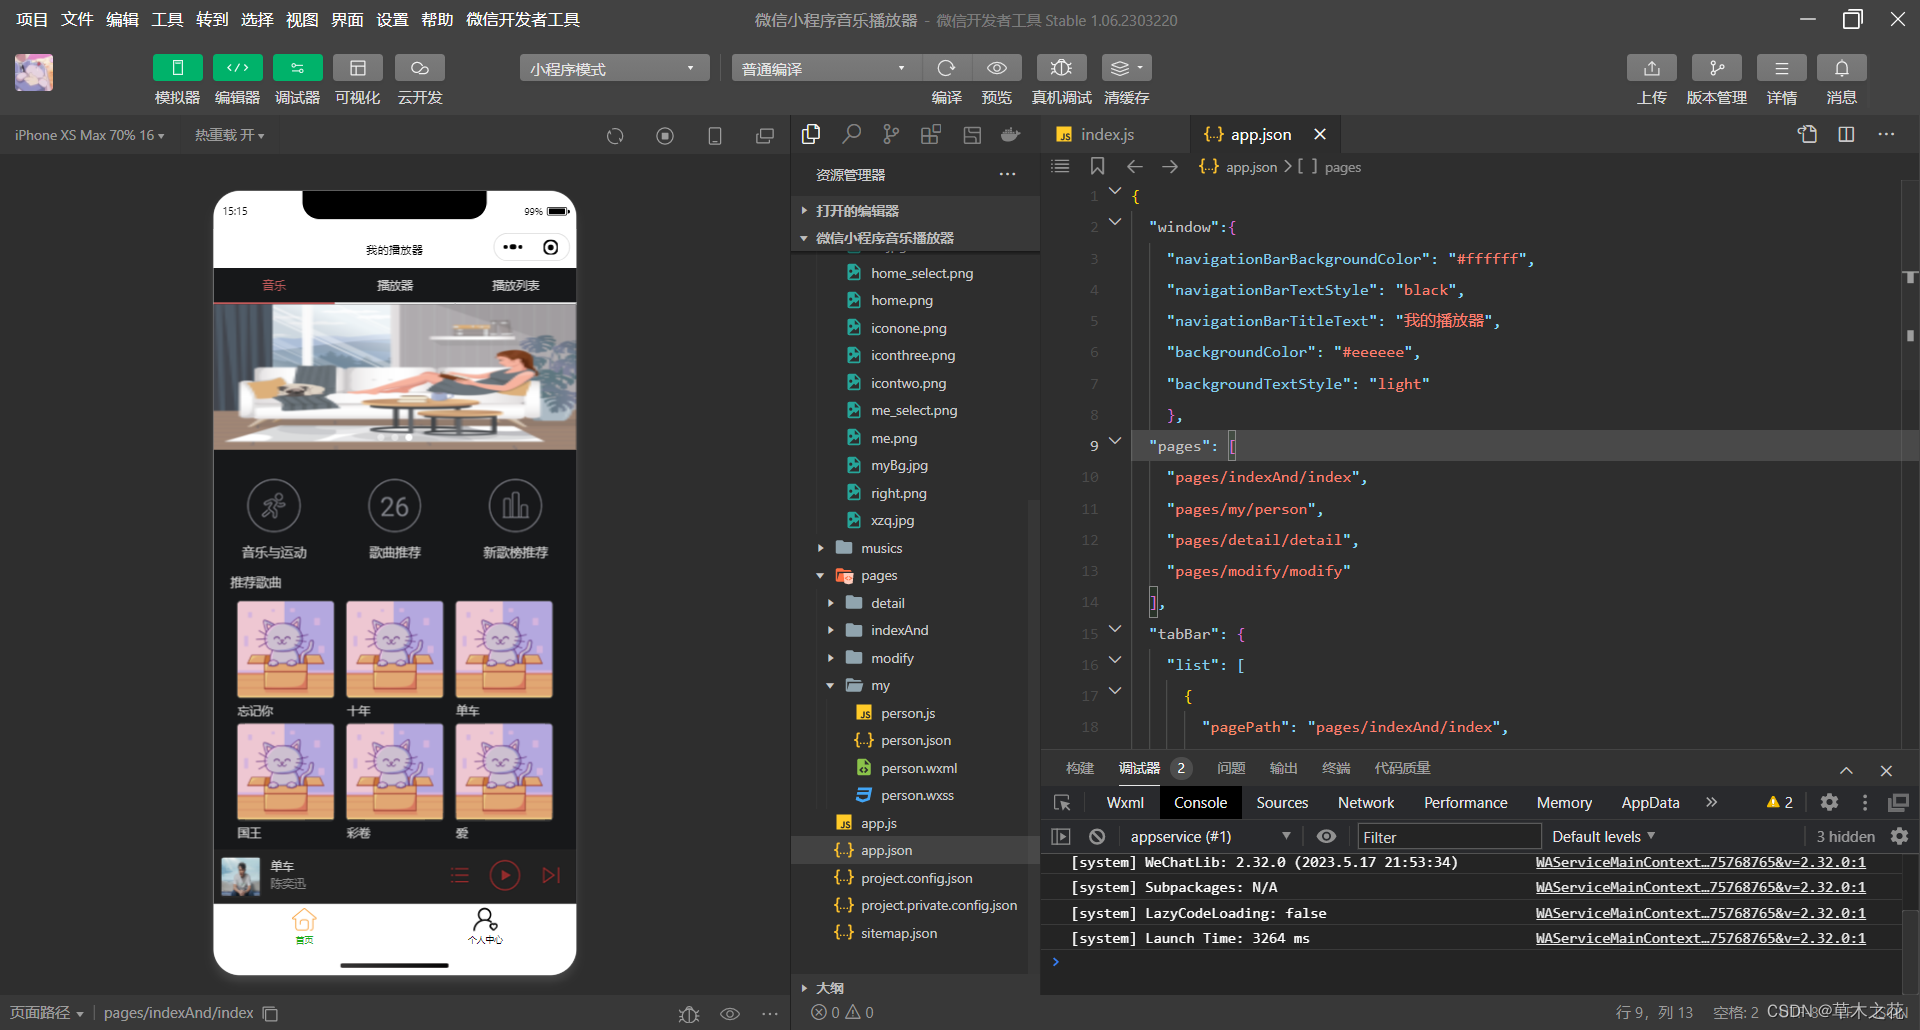Navigate back in editor
The width and height of the screenshot is (1920, 1030).
[1134, 167]
